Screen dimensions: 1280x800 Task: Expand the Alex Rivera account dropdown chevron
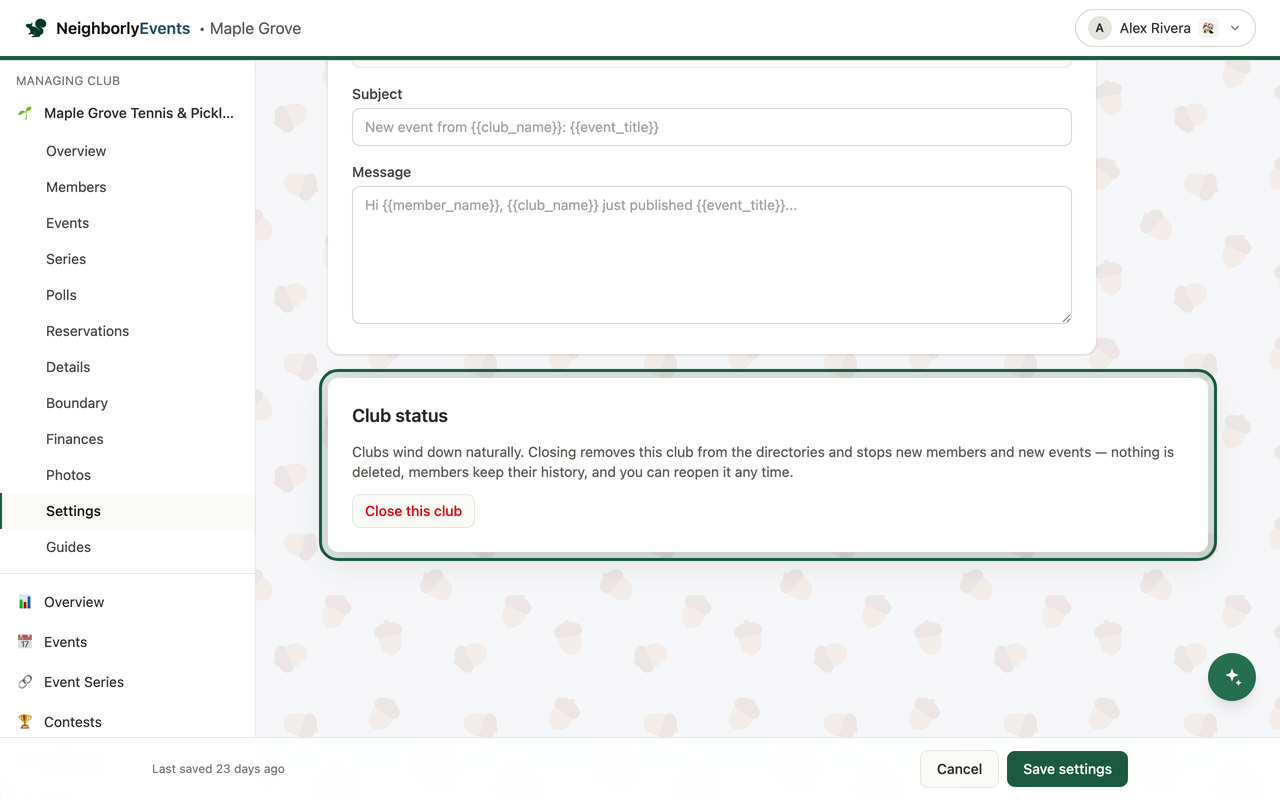pyautogui.click(x=1235, y=28)
